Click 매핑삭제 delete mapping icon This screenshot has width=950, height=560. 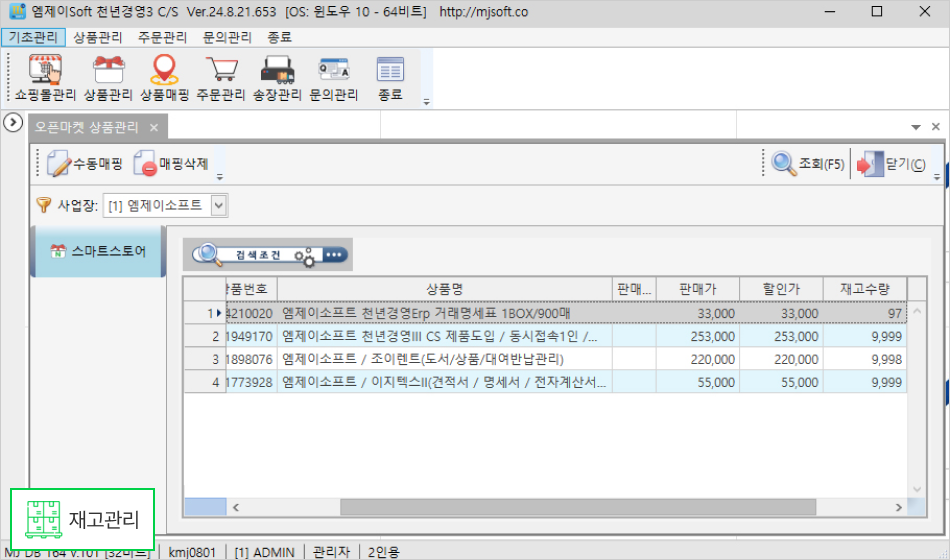[171, 164]
